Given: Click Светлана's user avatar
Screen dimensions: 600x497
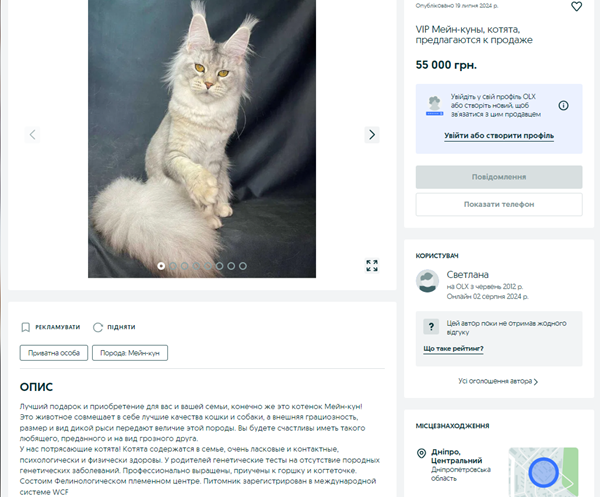Looking at the screenshot, I should coord(427,281).
